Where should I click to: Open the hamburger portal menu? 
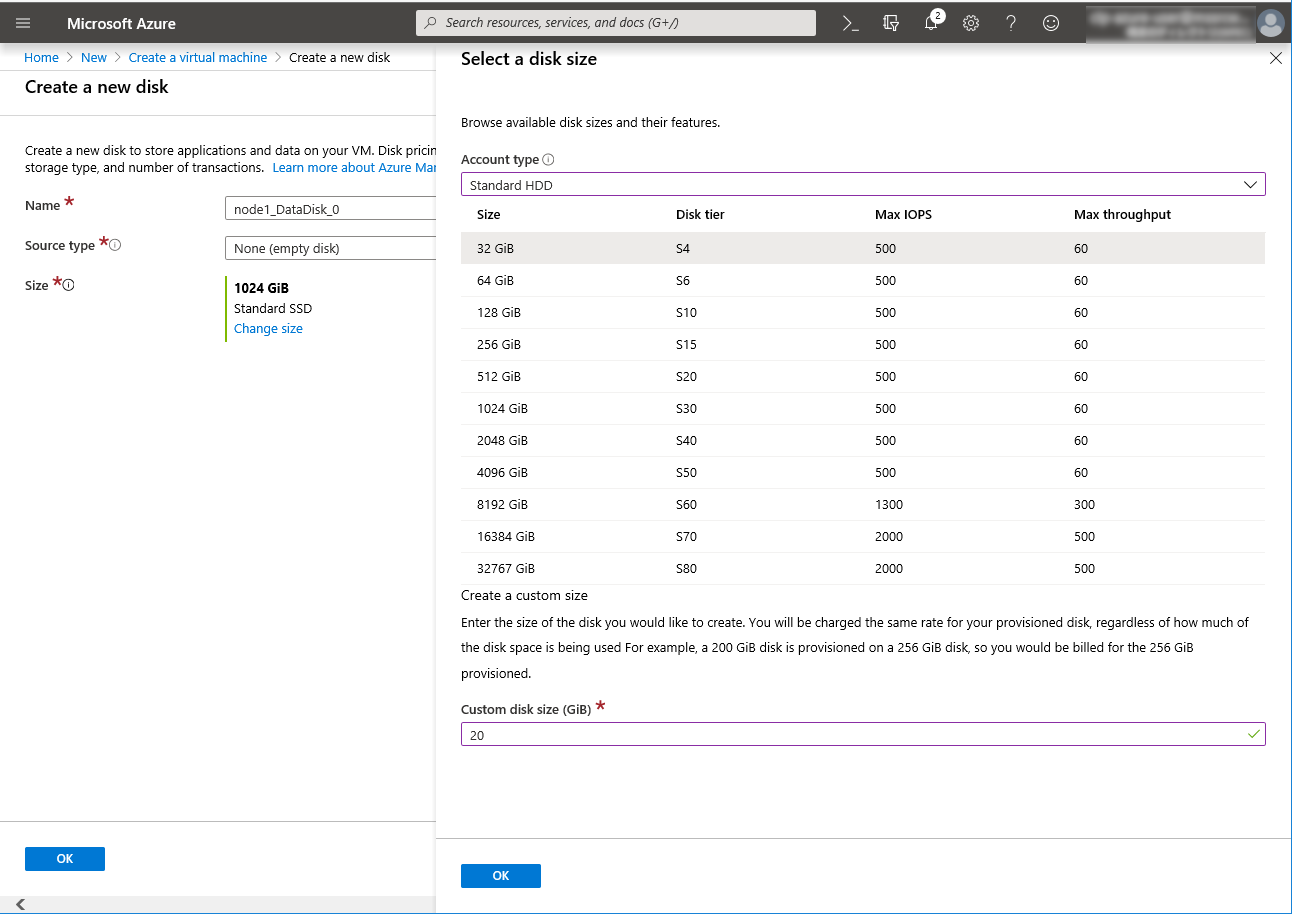23,23
